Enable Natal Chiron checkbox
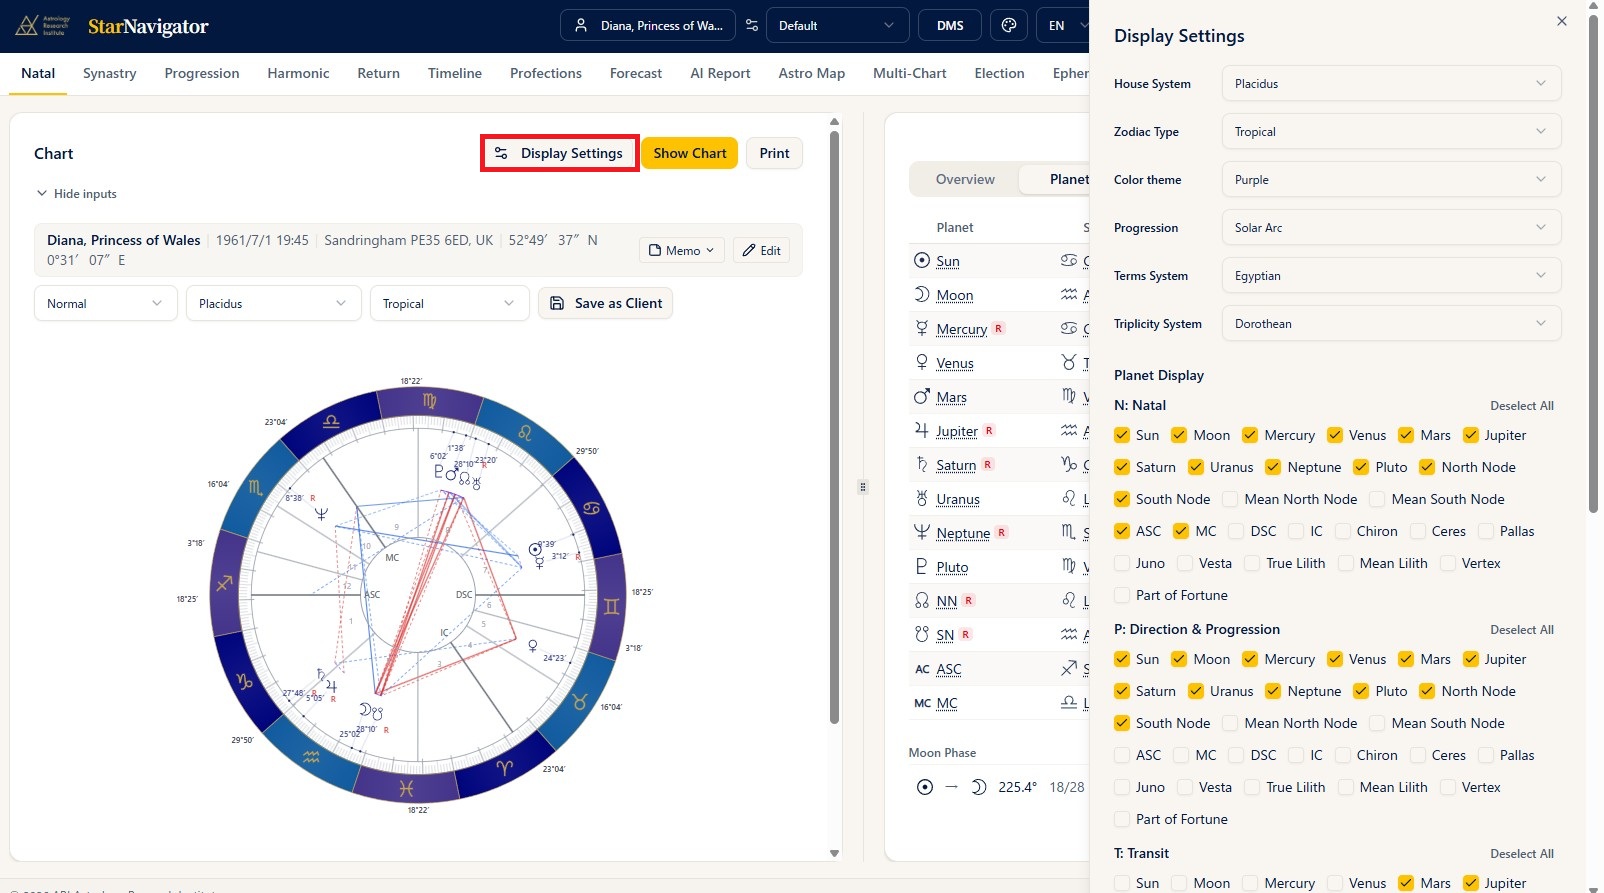Viewport: 1604px width, 893px height. pos(1343,531)
